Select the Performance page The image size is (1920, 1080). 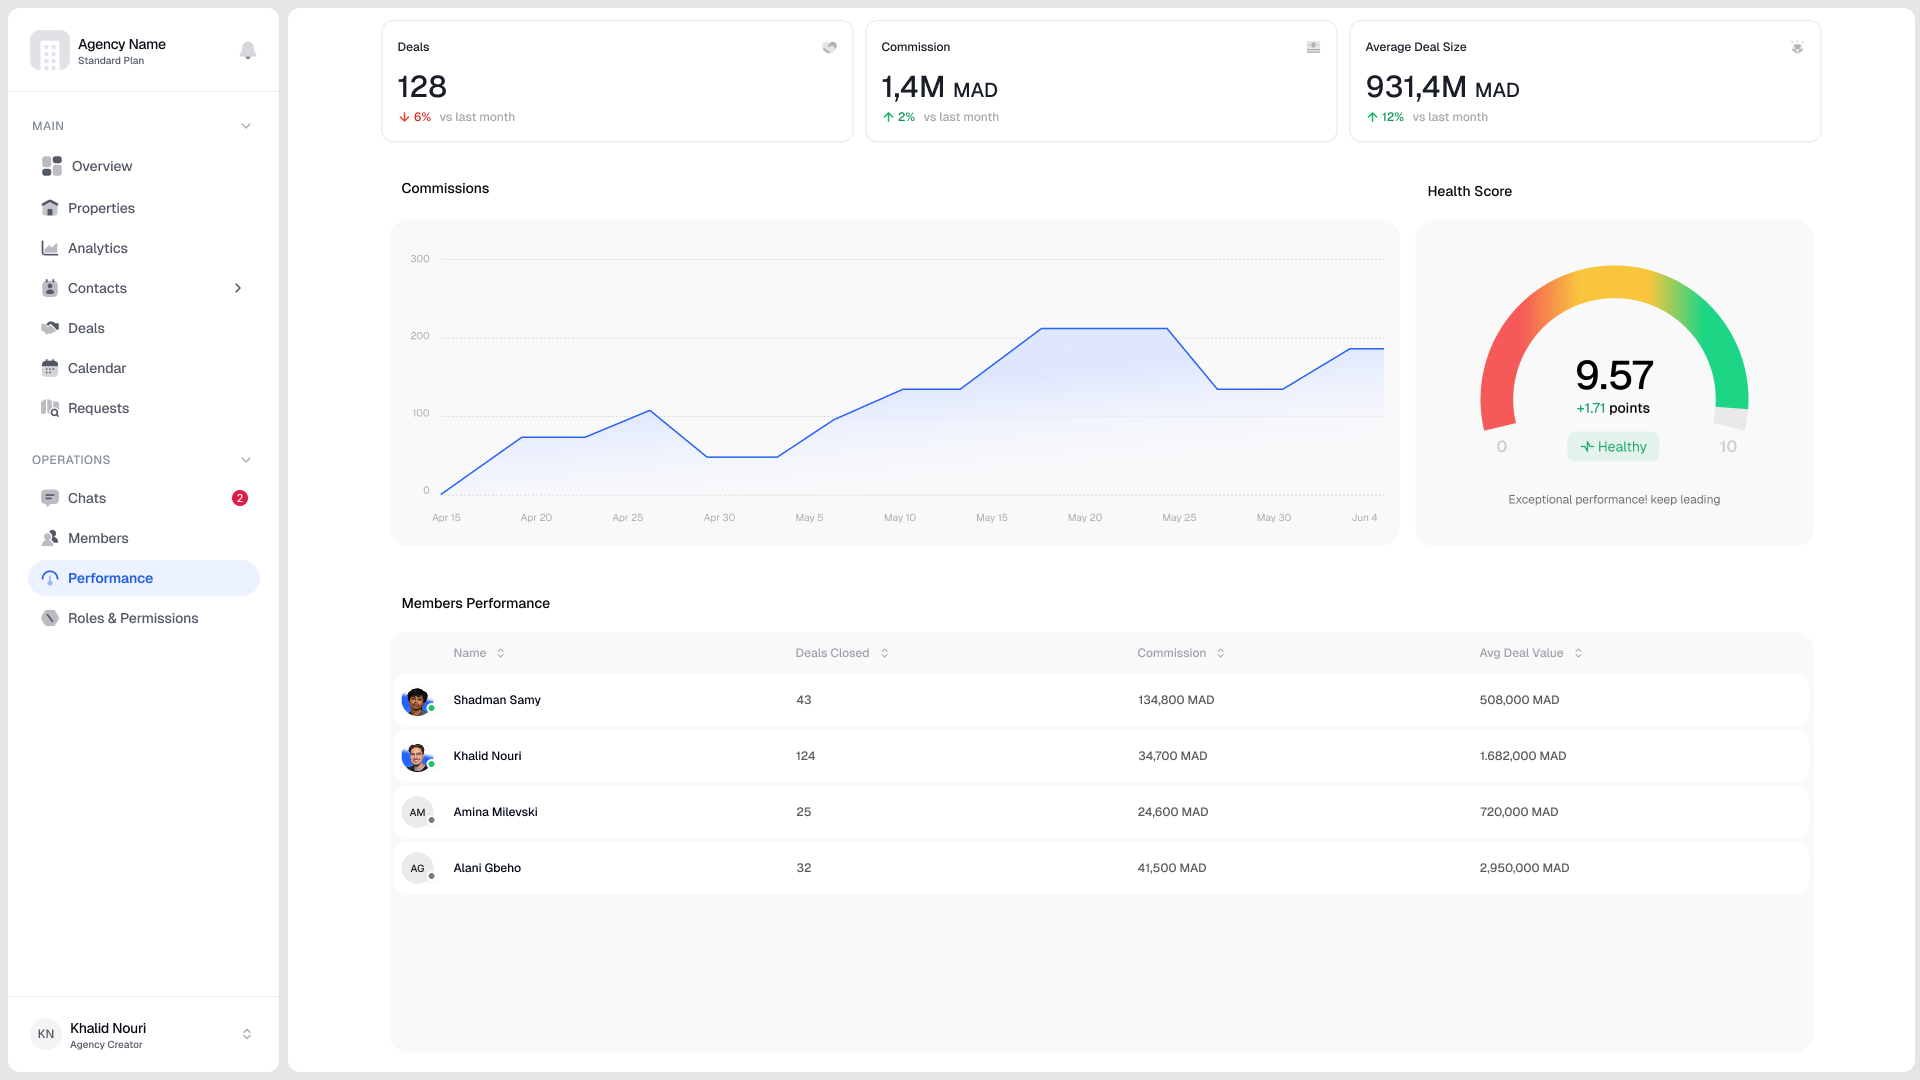click(x=110, y=578)
